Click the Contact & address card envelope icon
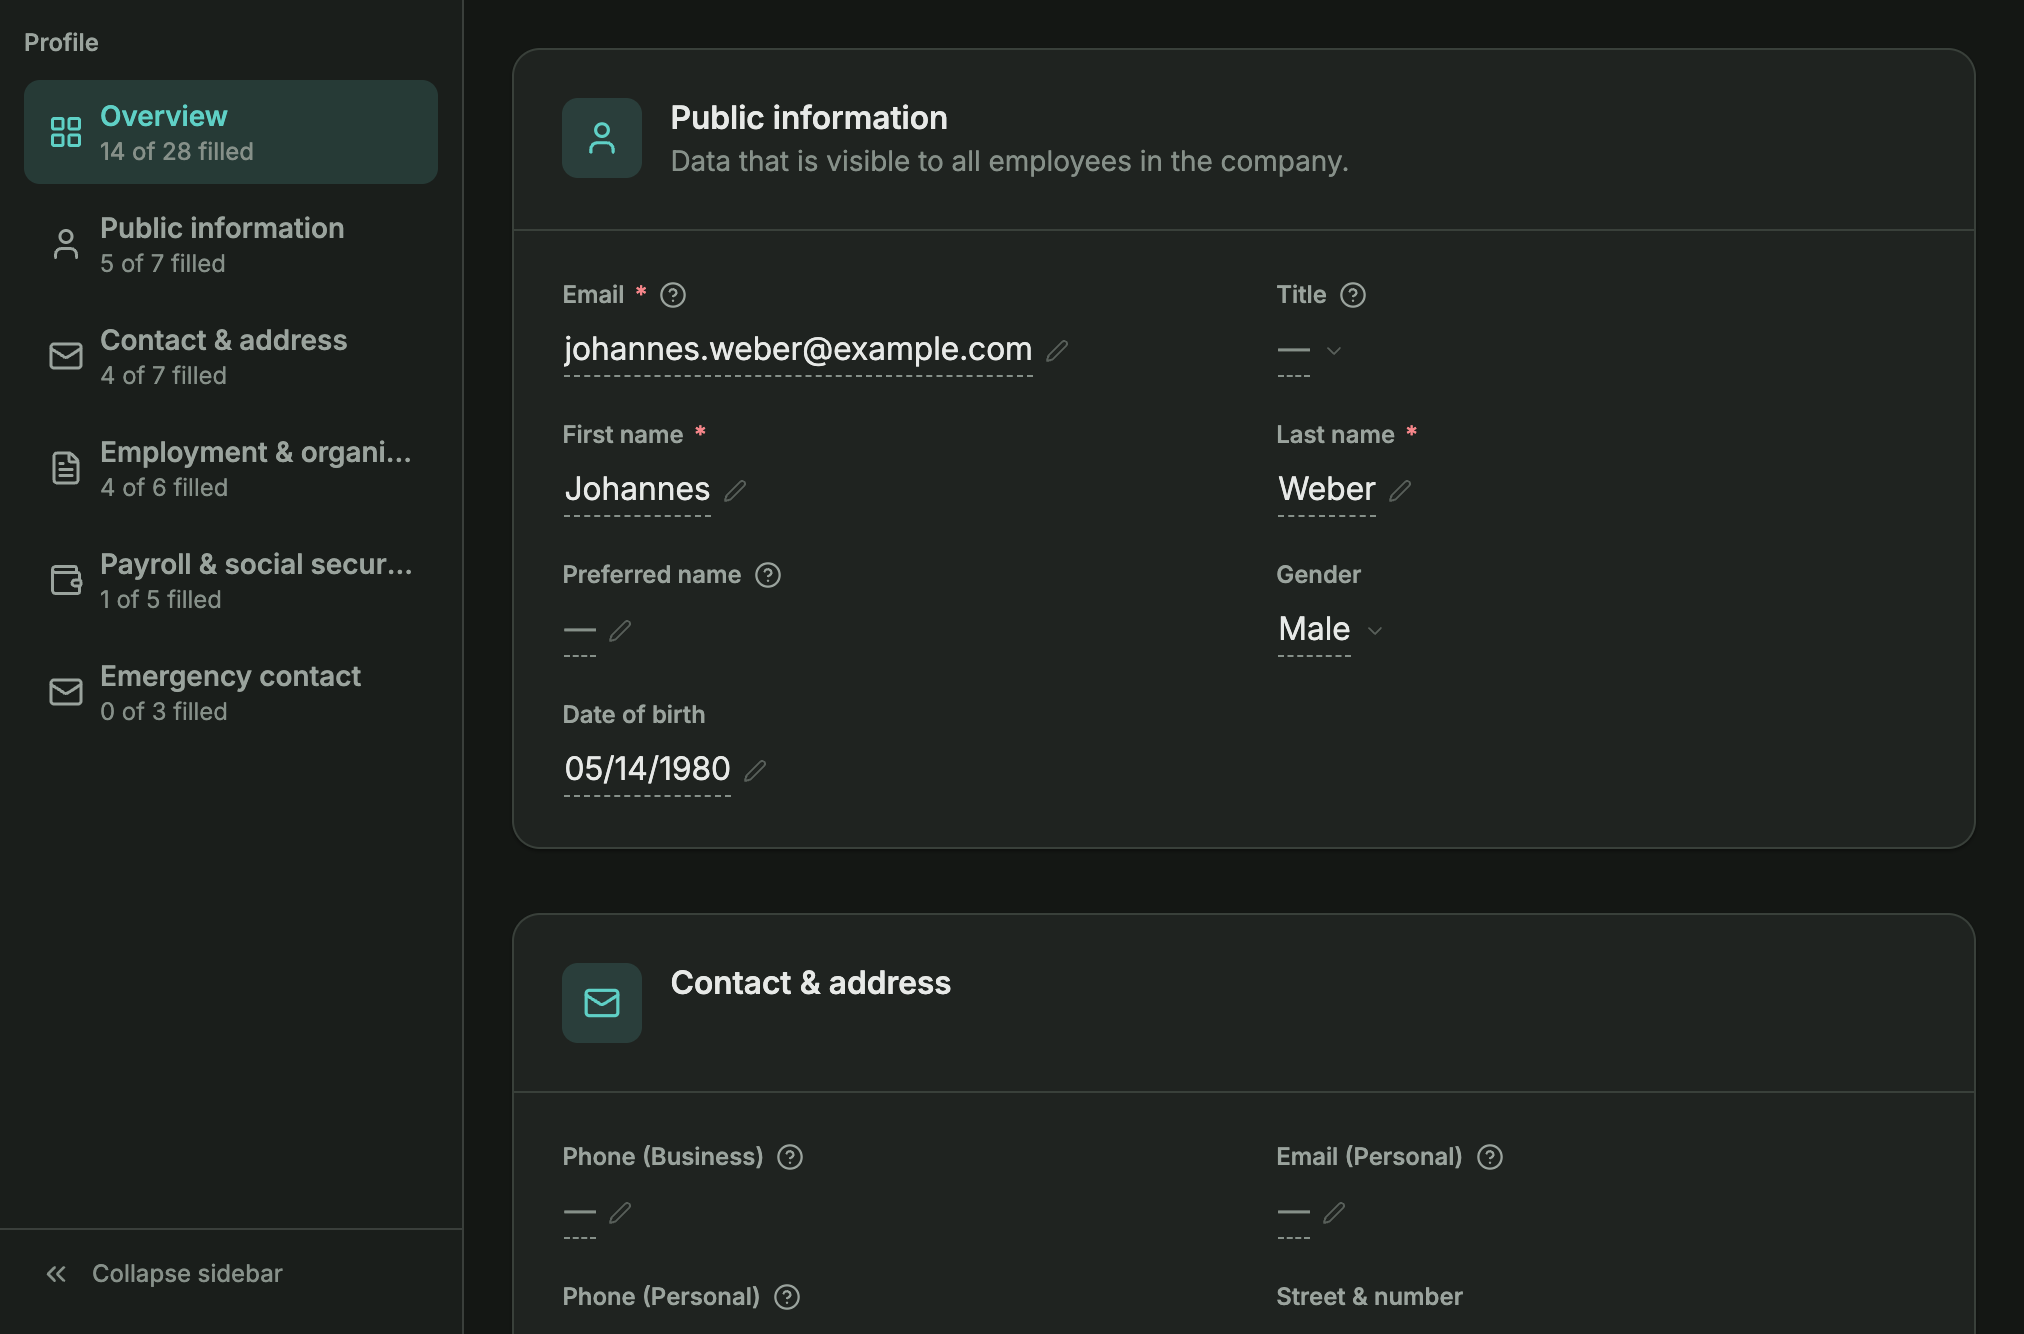 tap(602, 1003)
